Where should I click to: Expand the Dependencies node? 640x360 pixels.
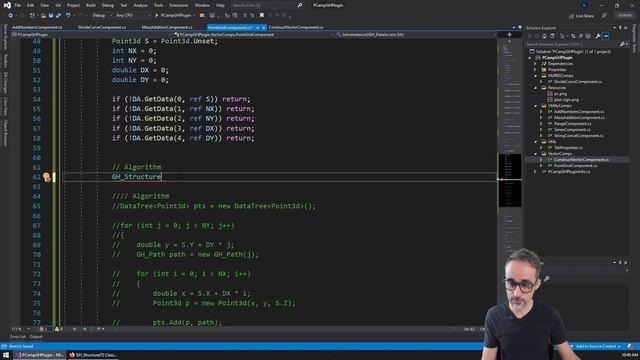535,64
